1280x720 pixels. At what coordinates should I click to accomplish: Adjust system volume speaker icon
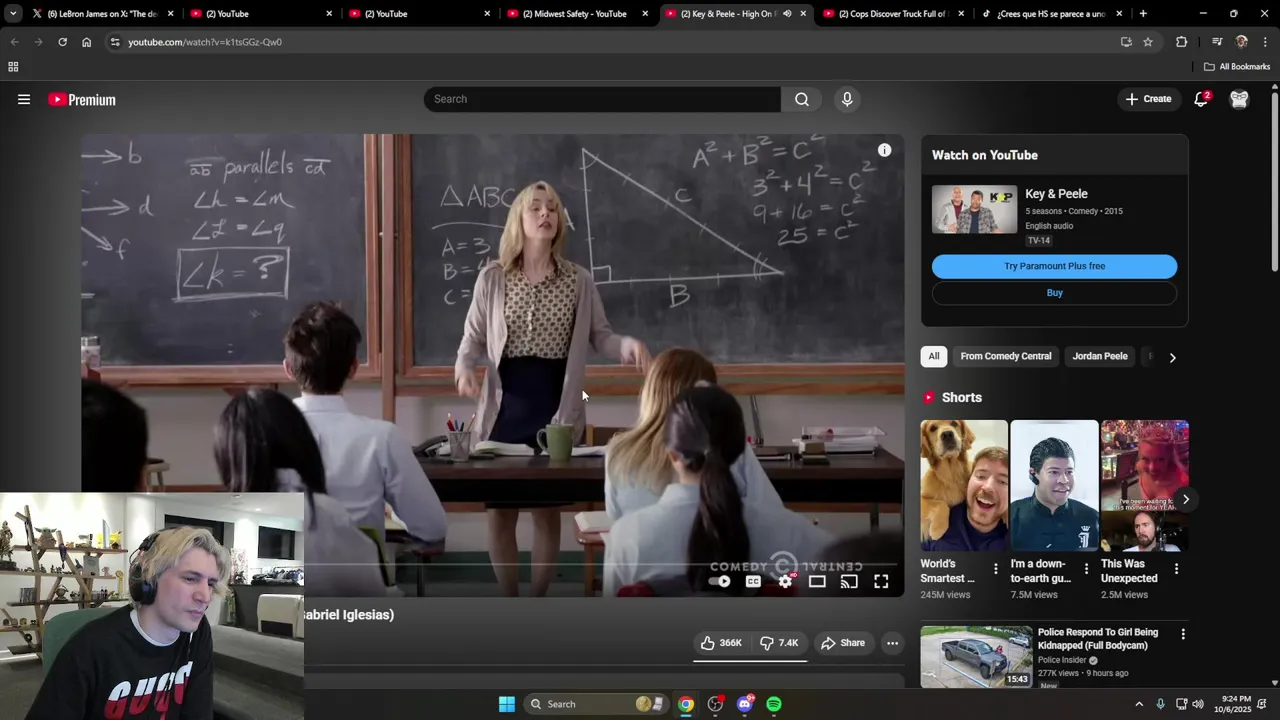[x=1198, y=704]
